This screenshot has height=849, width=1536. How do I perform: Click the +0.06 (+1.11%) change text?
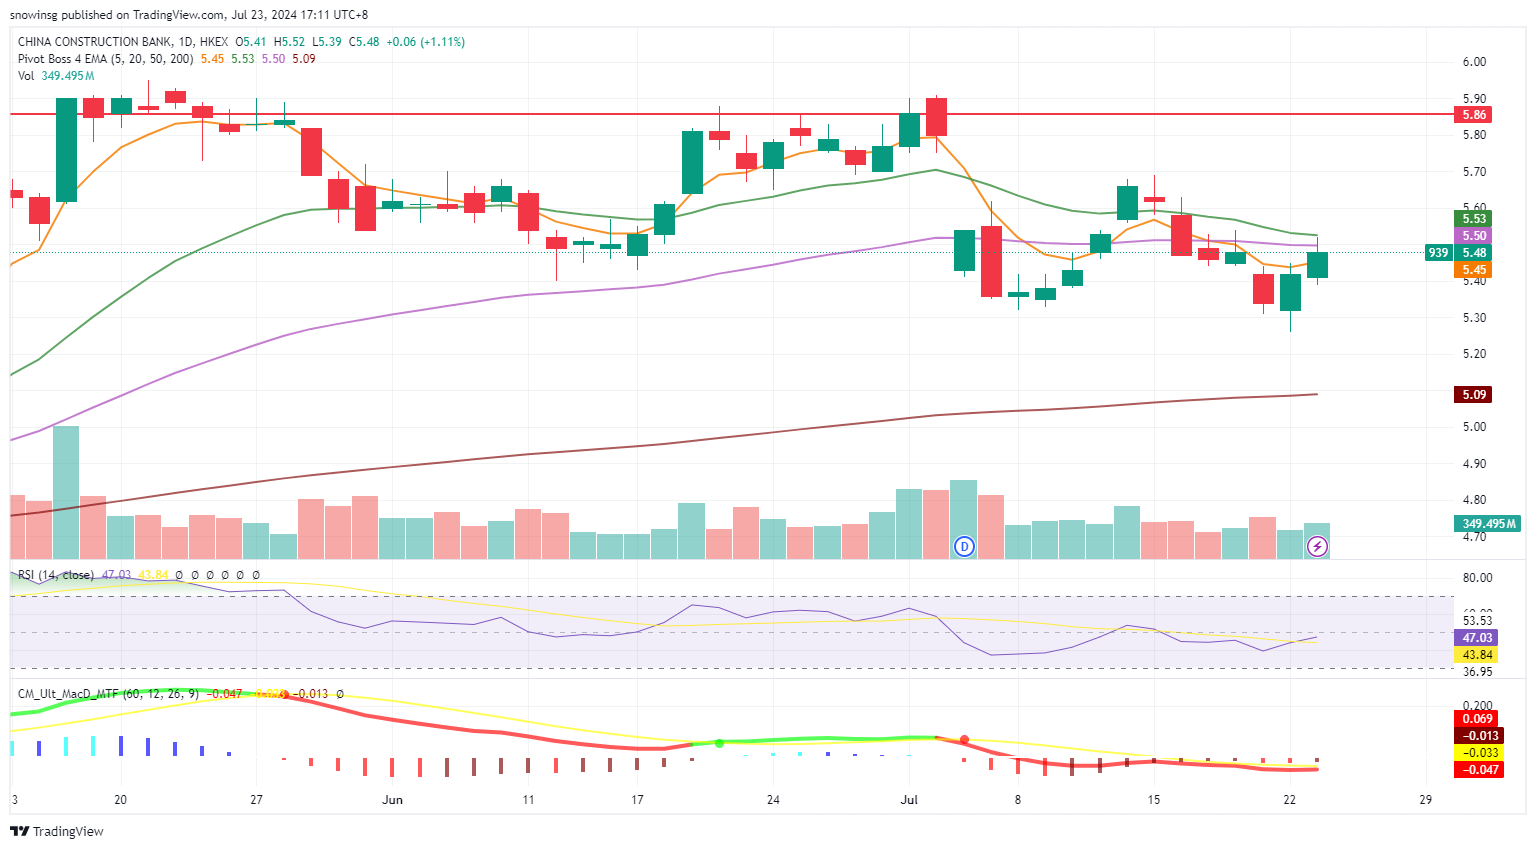pyautogui.click(x=426, y=42)
